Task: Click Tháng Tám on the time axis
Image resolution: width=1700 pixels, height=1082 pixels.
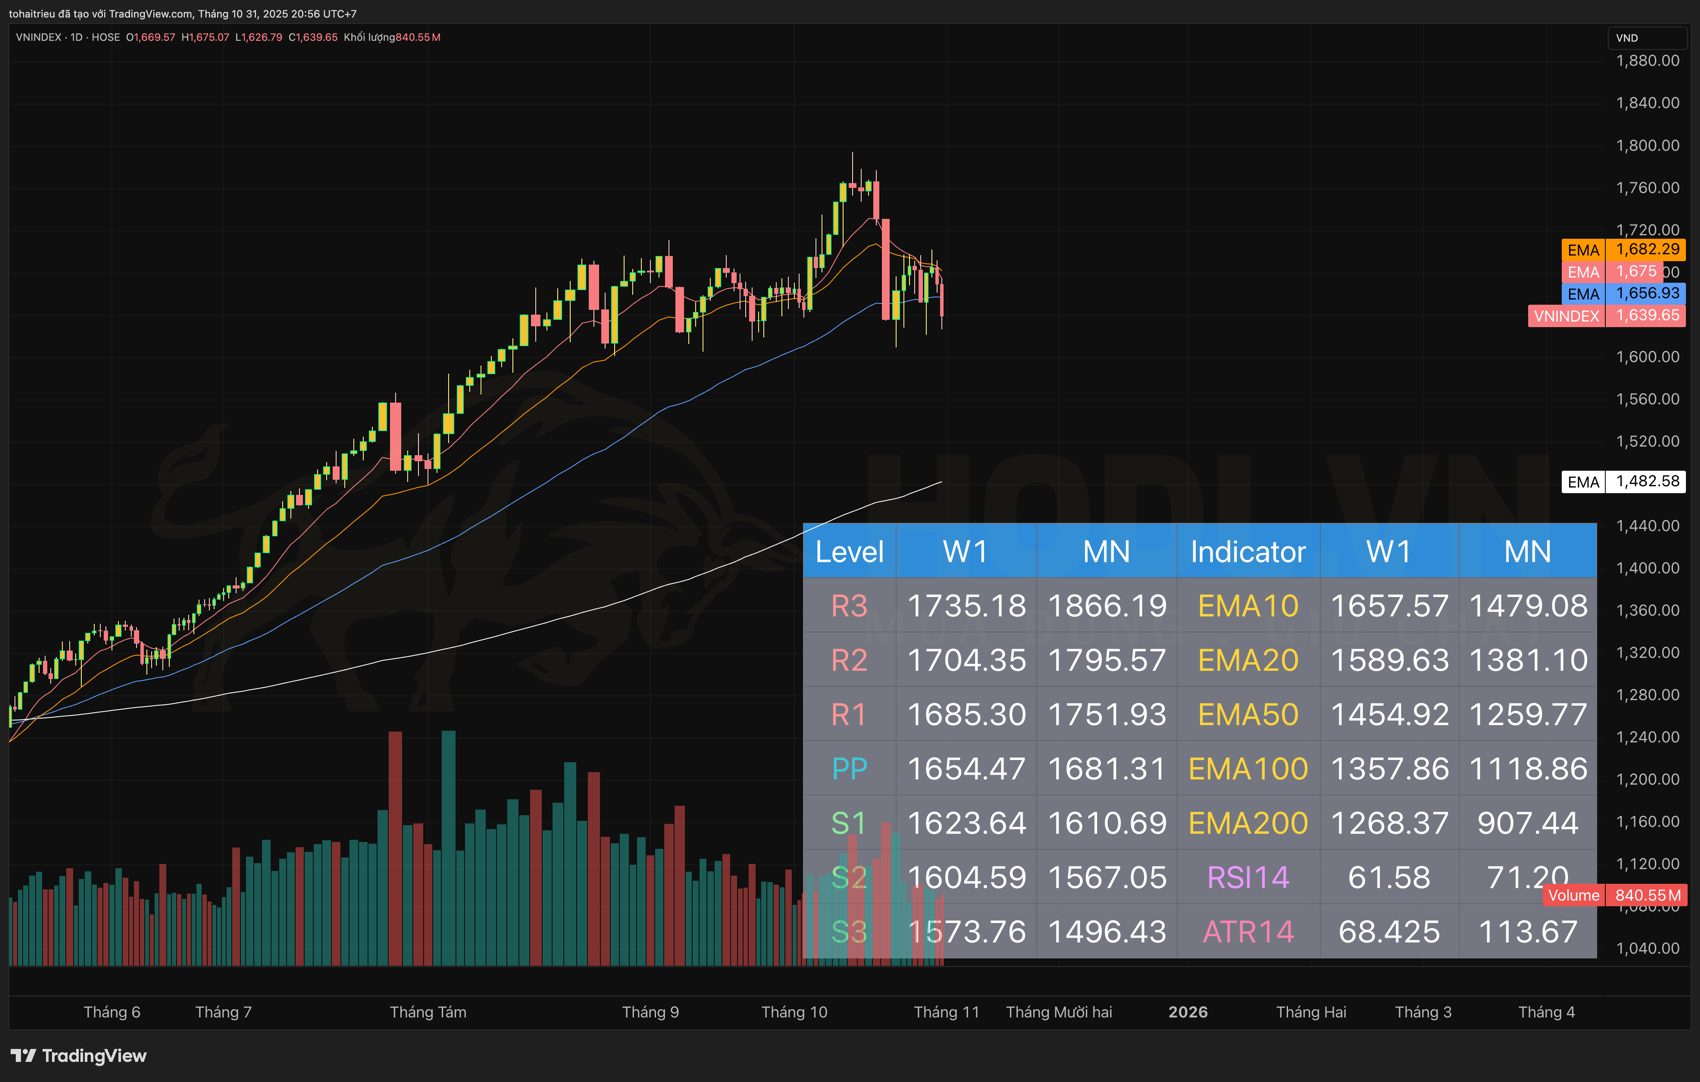Action: point(428,1012)
